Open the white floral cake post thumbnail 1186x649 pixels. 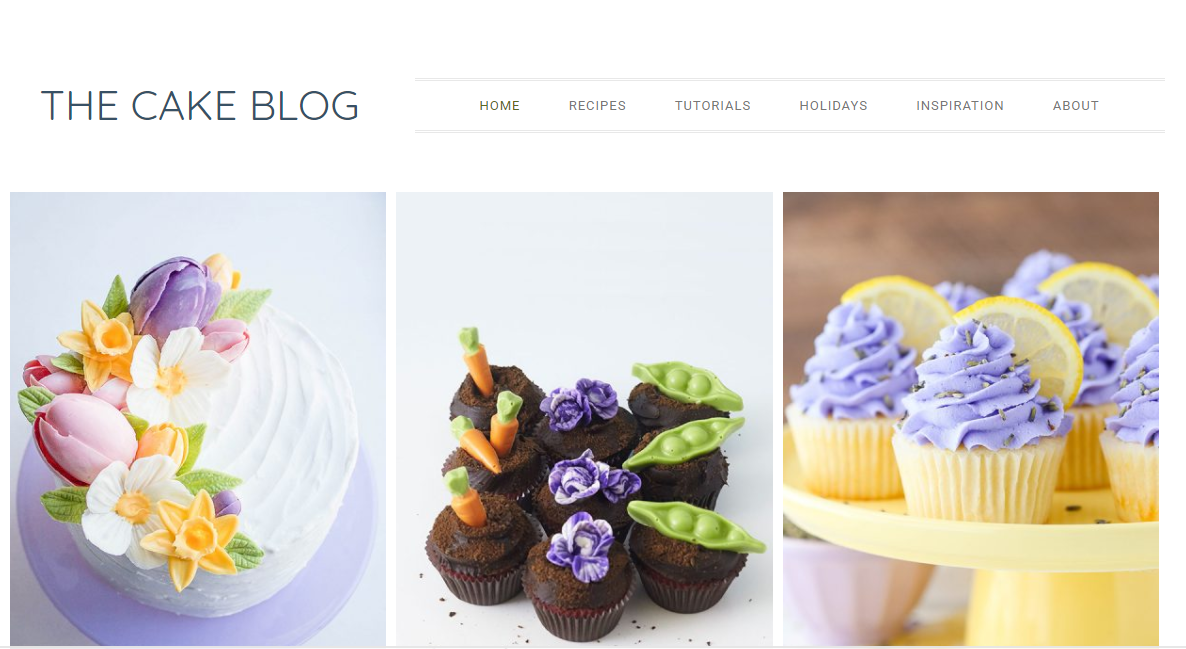point(198,419)
